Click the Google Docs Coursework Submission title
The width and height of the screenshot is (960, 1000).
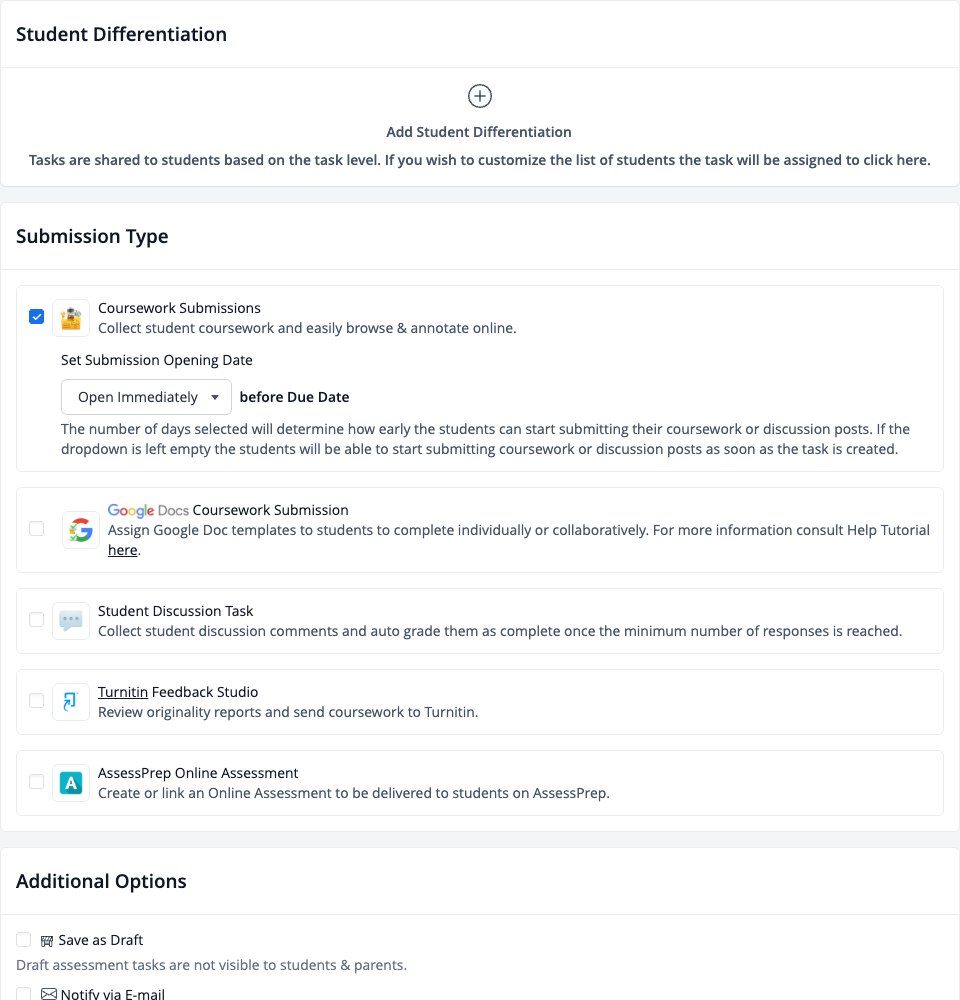point(228,510)
